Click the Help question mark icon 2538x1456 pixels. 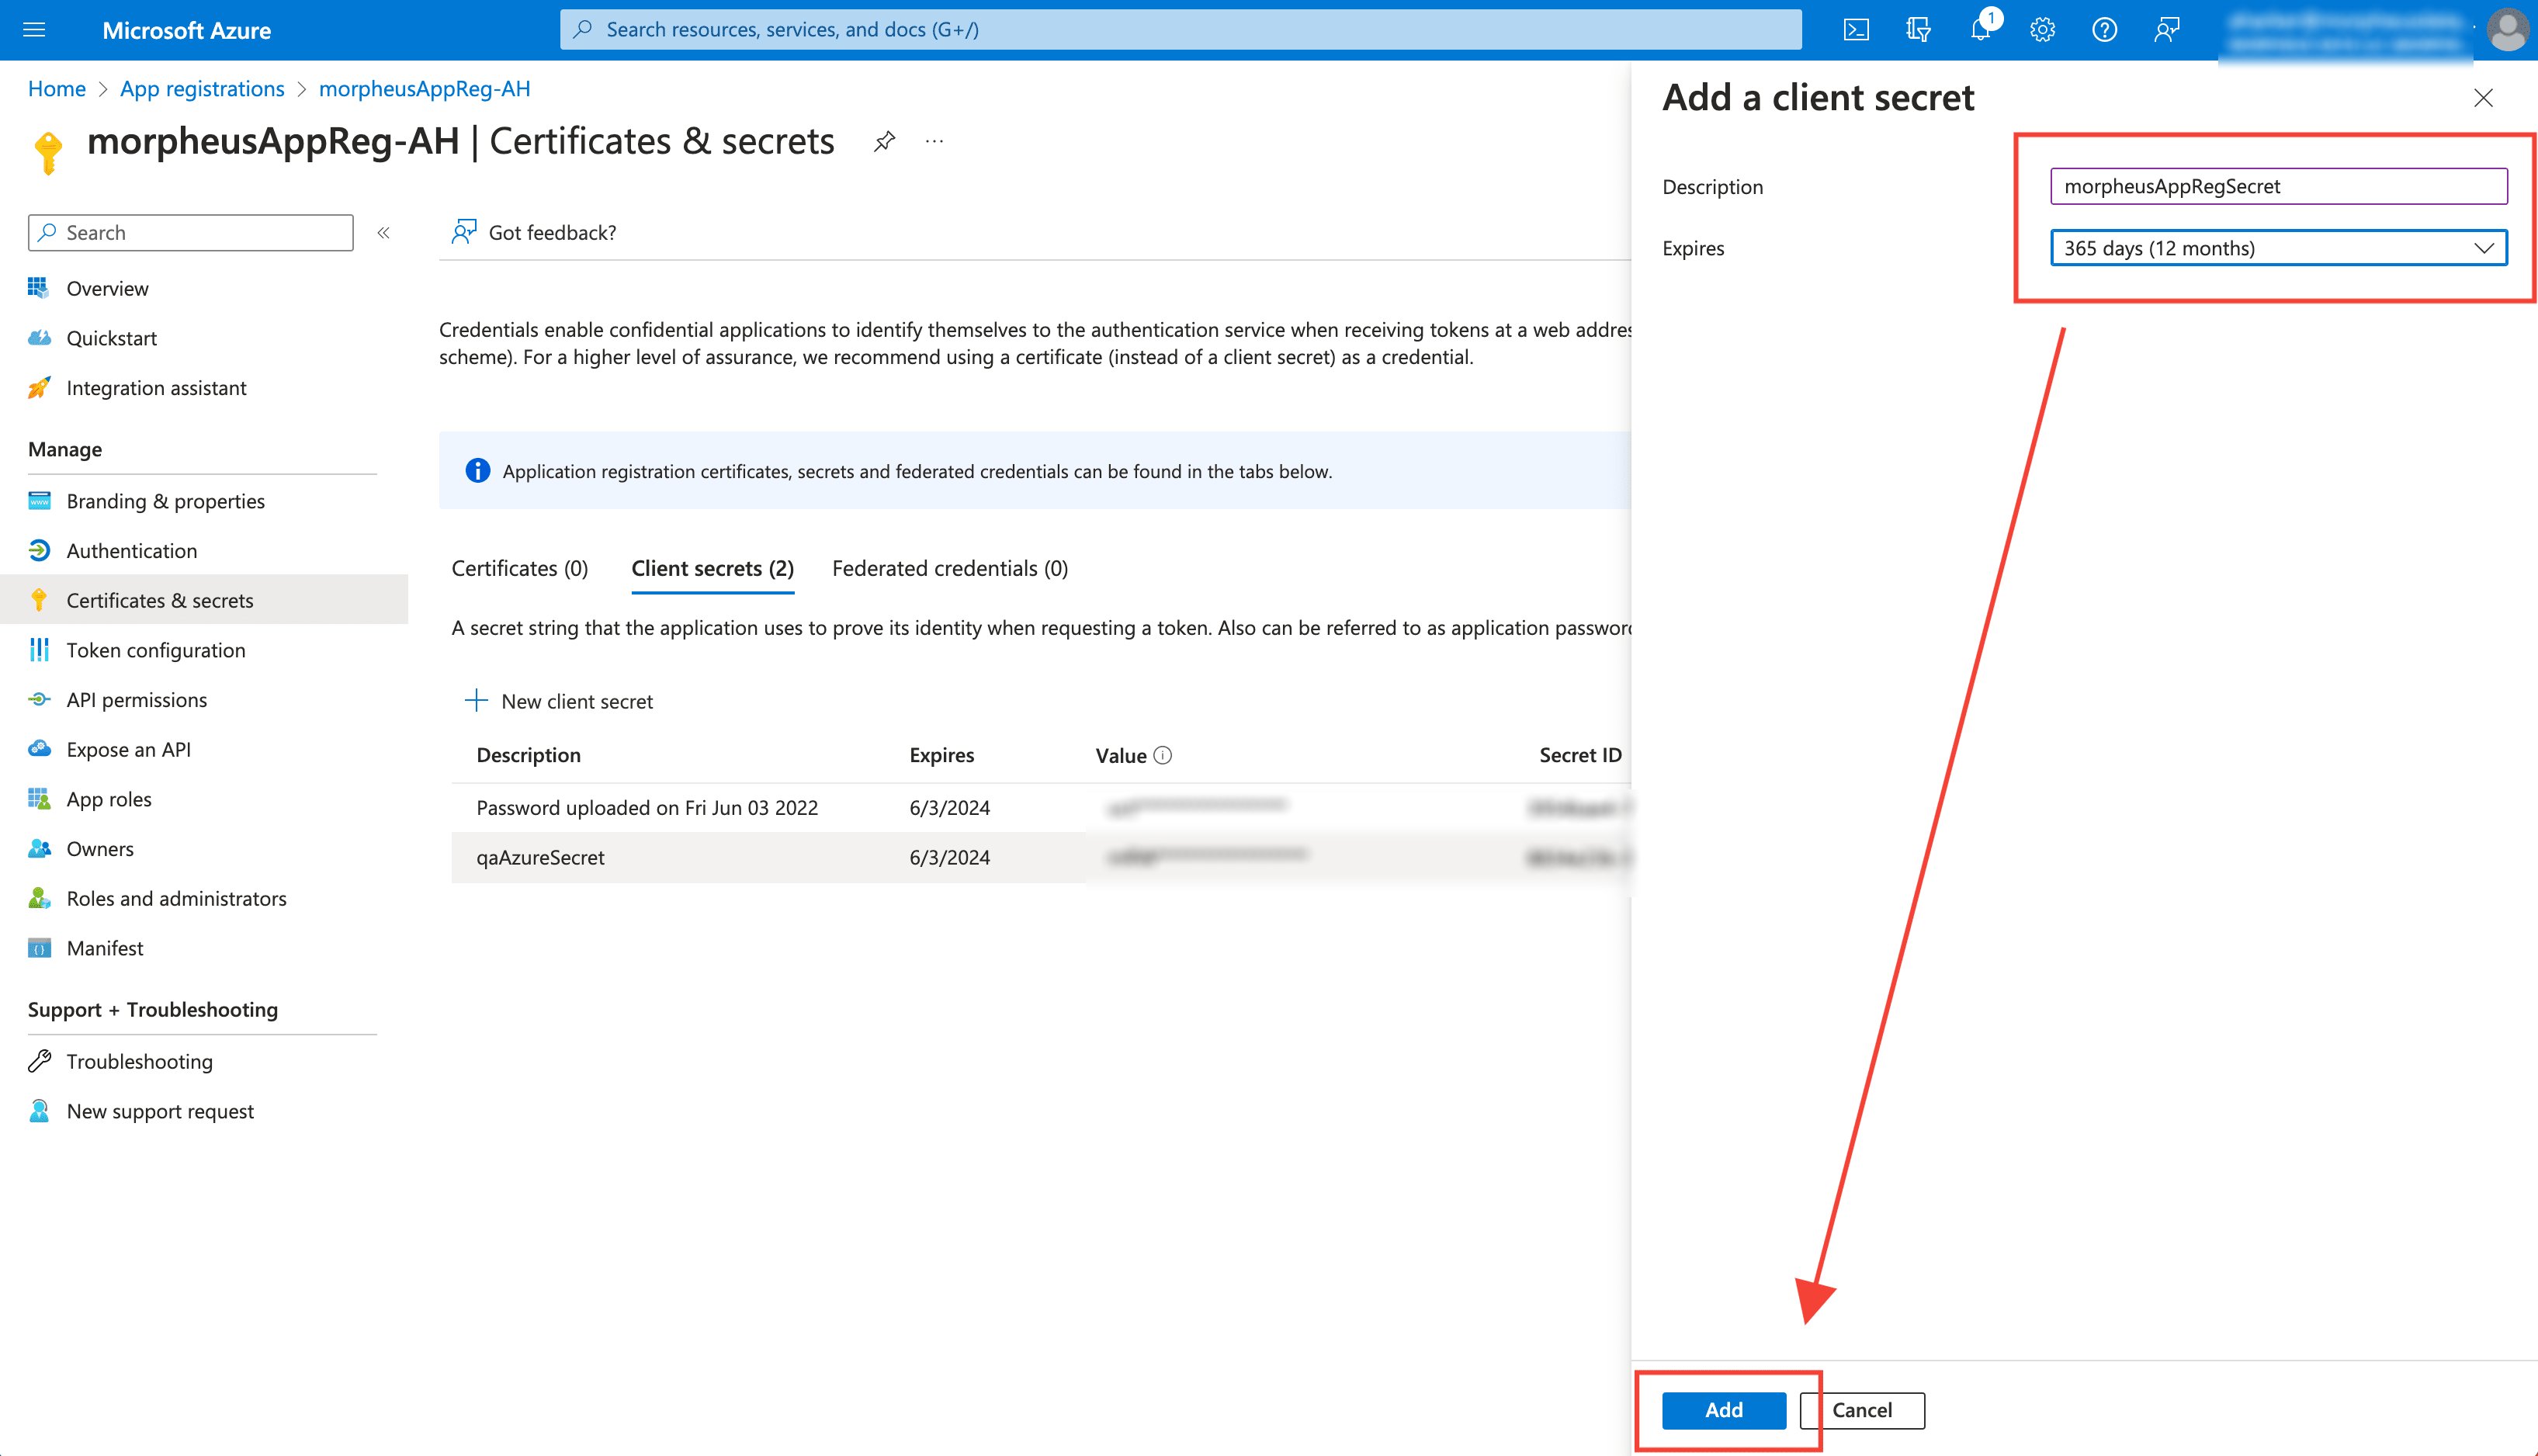tap(2104, 30)
